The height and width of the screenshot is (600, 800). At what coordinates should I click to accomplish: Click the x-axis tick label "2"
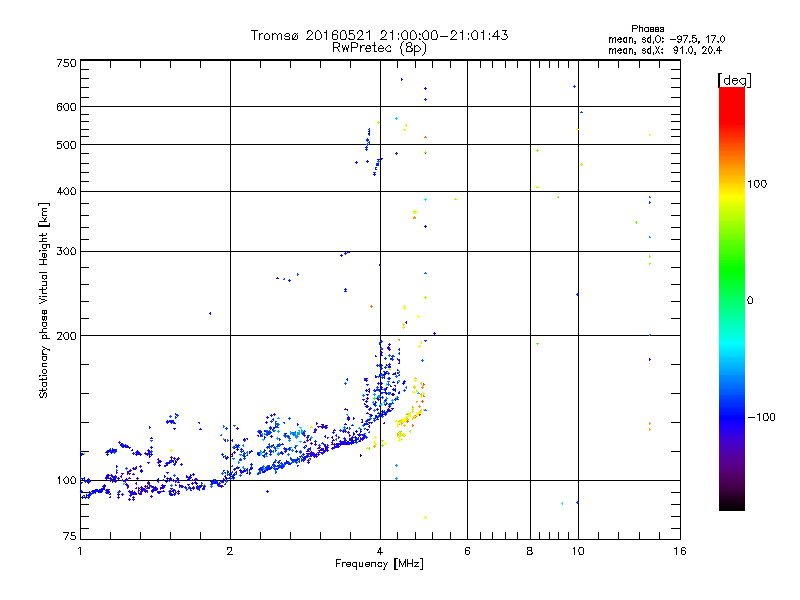[x=230, y=551]
